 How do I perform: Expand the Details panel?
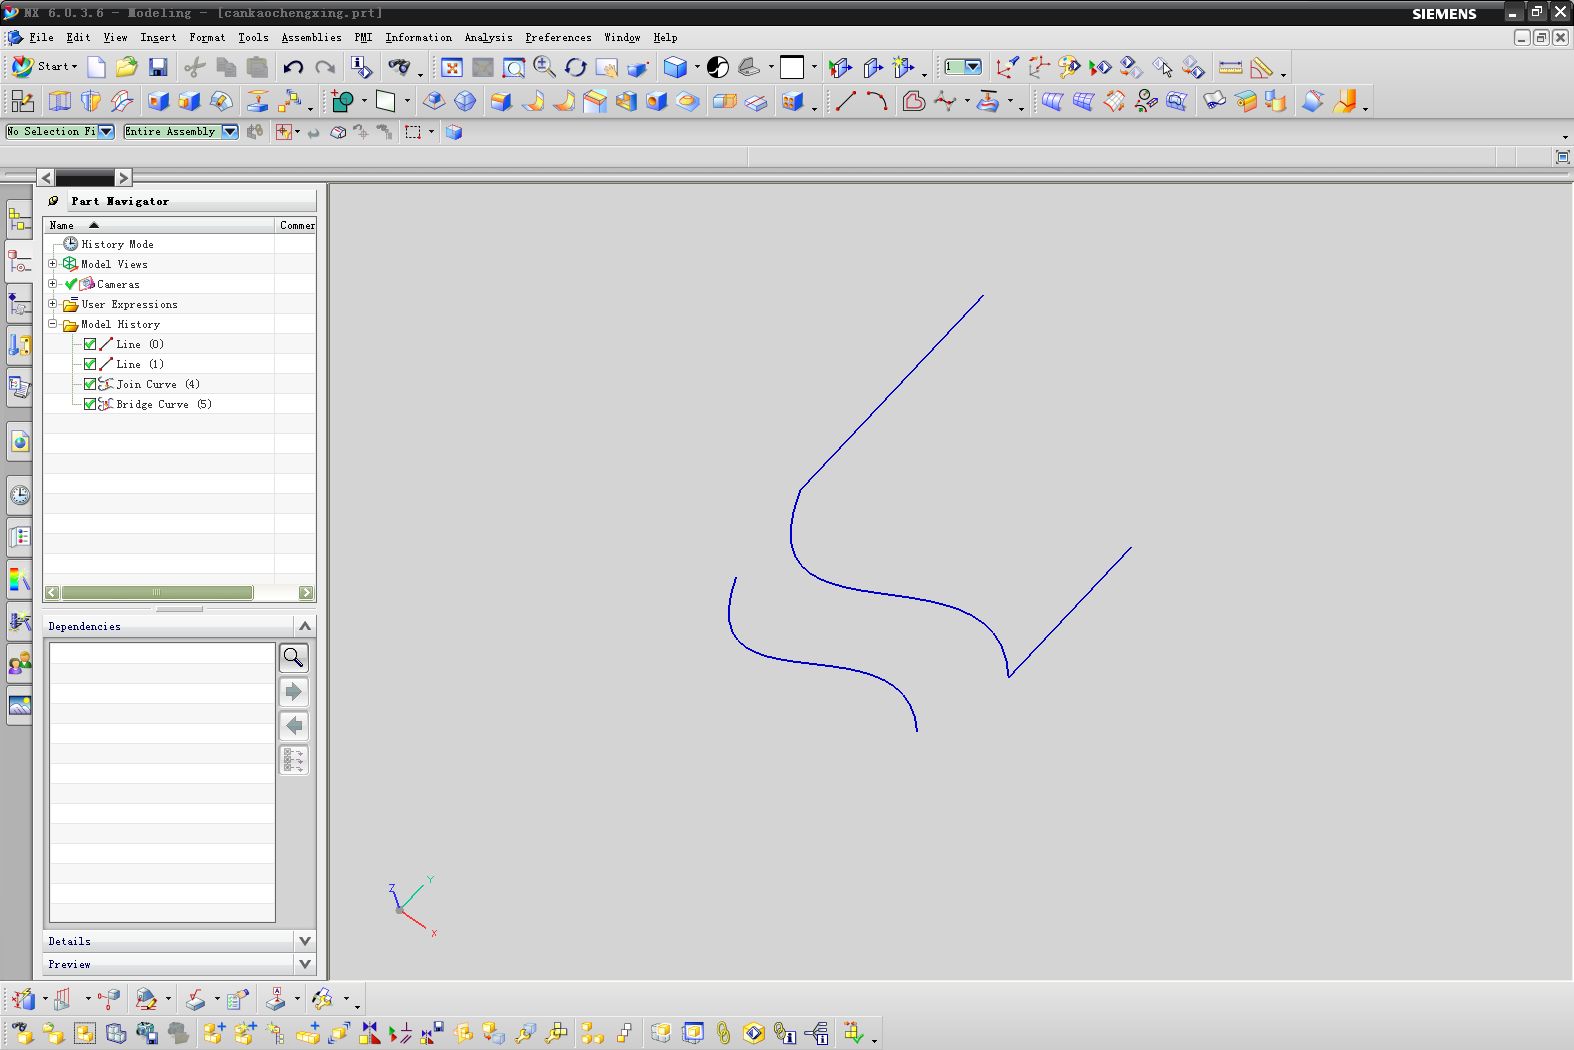[305, 941]
